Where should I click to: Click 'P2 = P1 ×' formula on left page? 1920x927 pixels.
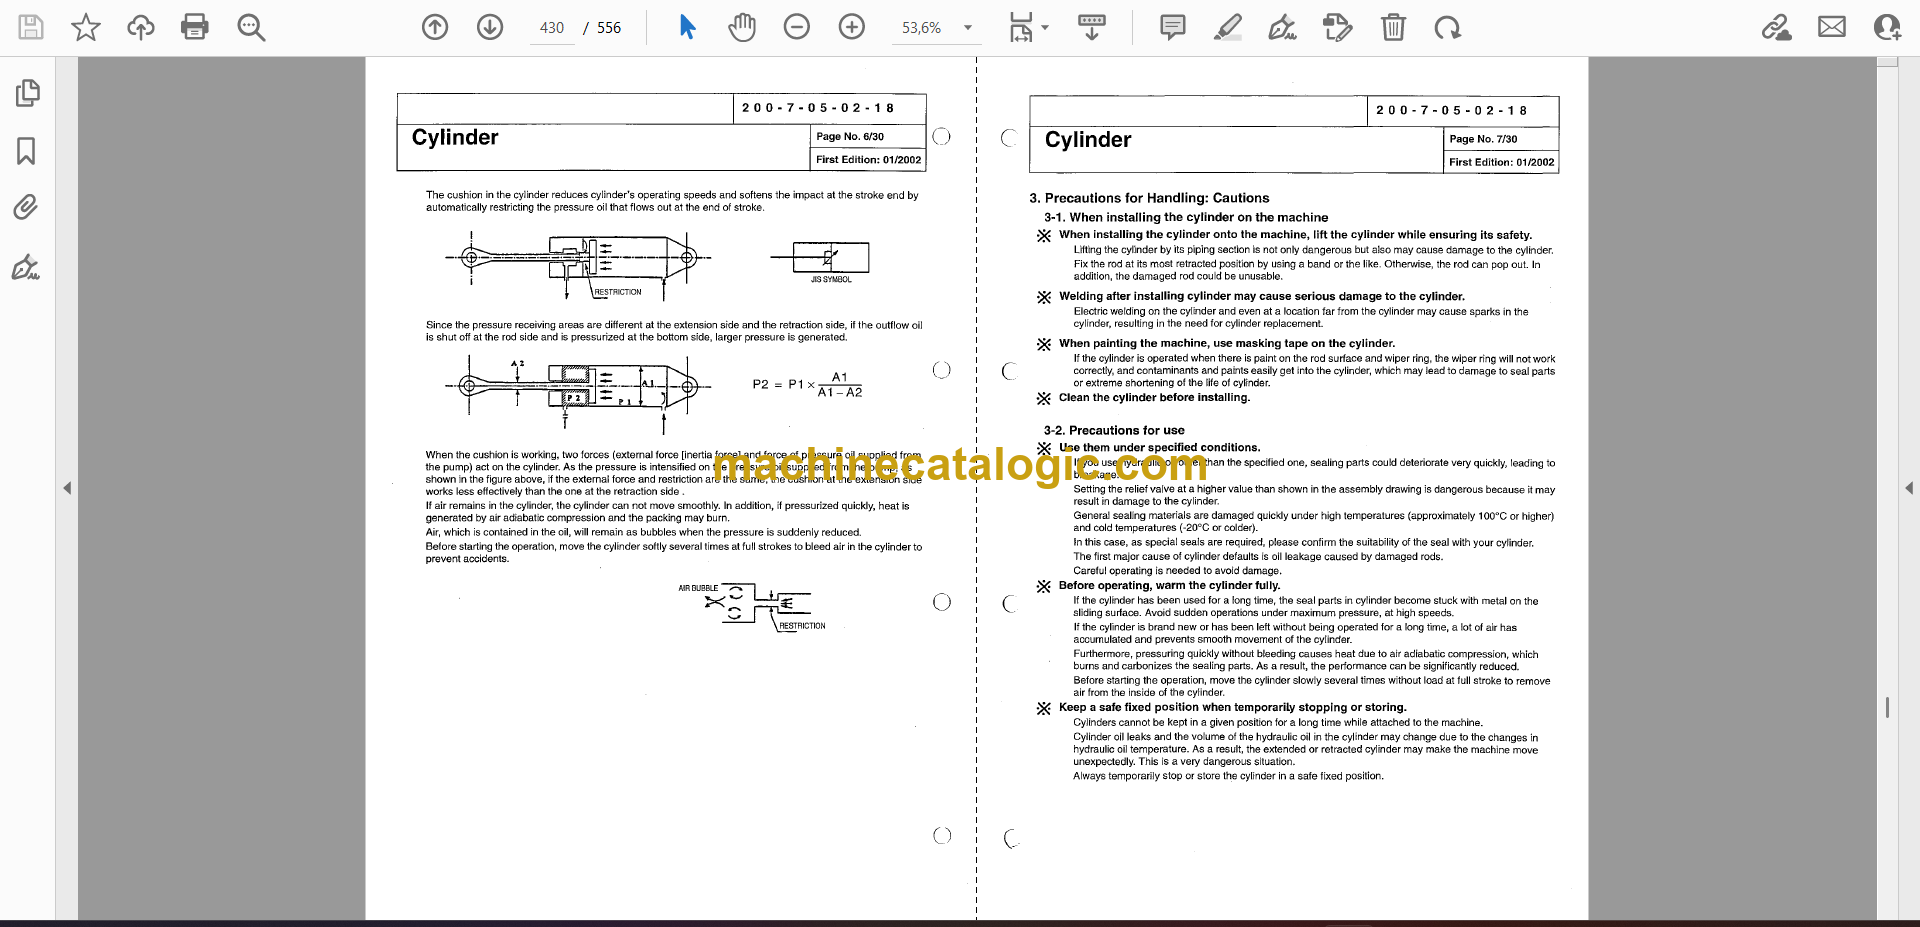(x=784, y=384)
